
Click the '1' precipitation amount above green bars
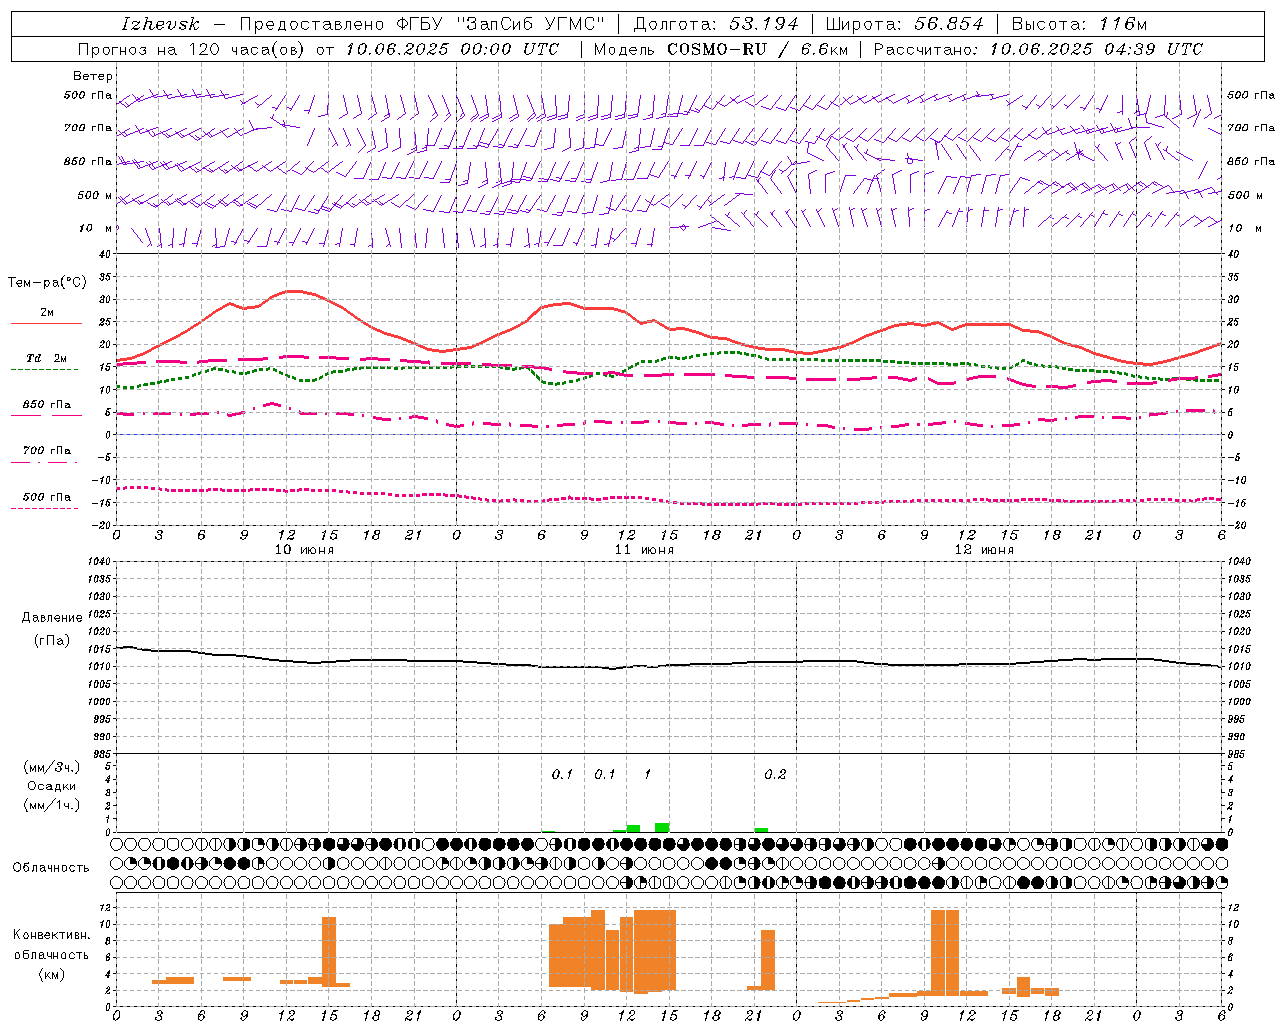pos(647,775)
